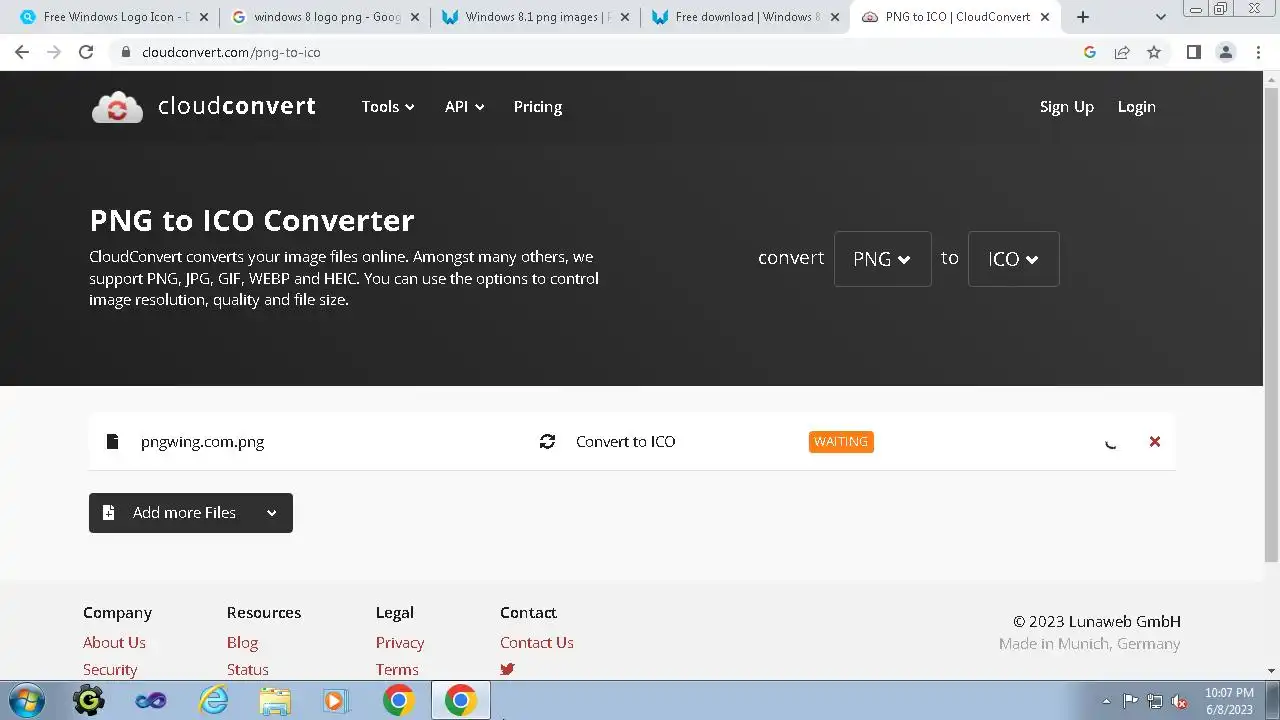This screenshot has height=720, width=1280.
Task: Open the About Us footer link
Action: [114, 642]
